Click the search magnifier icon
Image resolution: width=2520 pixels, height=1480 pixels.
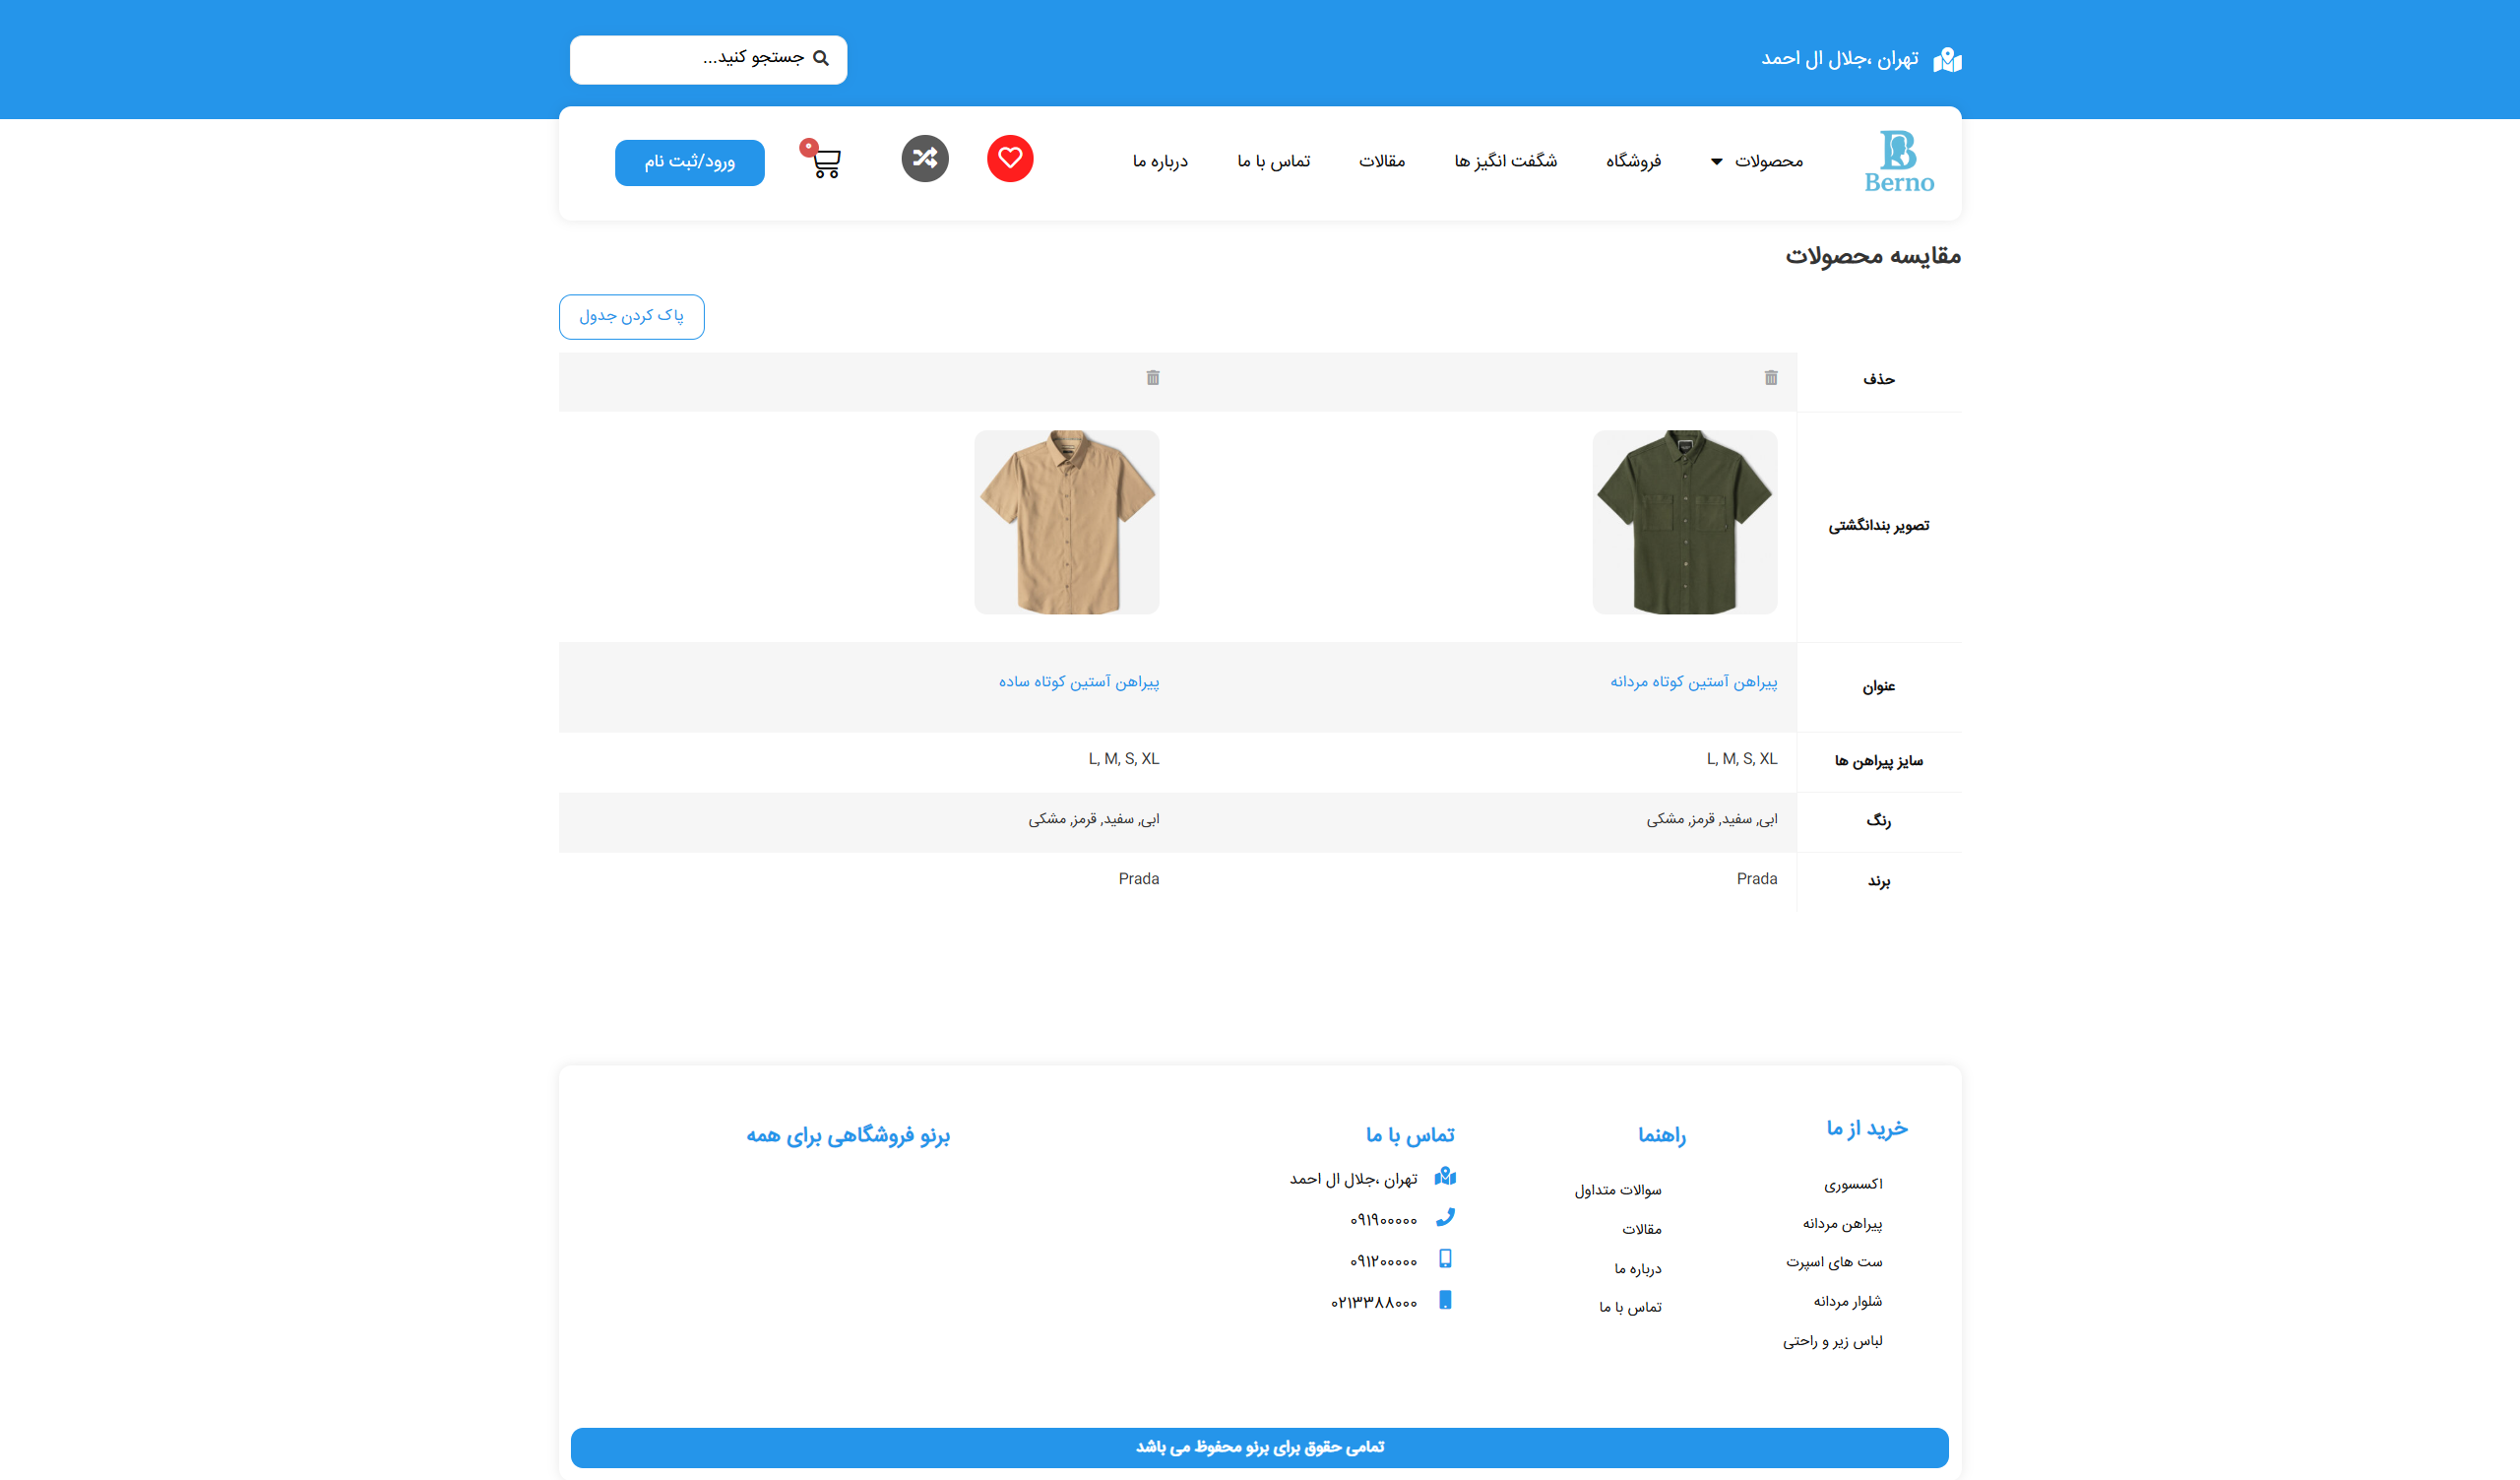(822, 59)
